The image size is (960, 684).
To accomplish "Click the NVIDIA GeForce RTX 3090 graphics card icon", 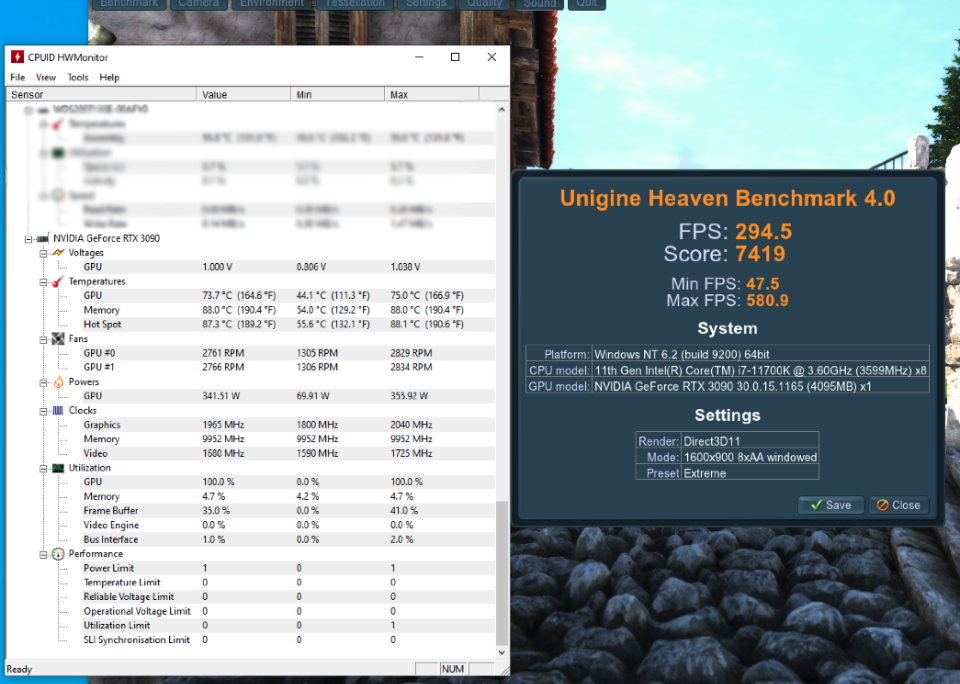I will tap(43, 238).
